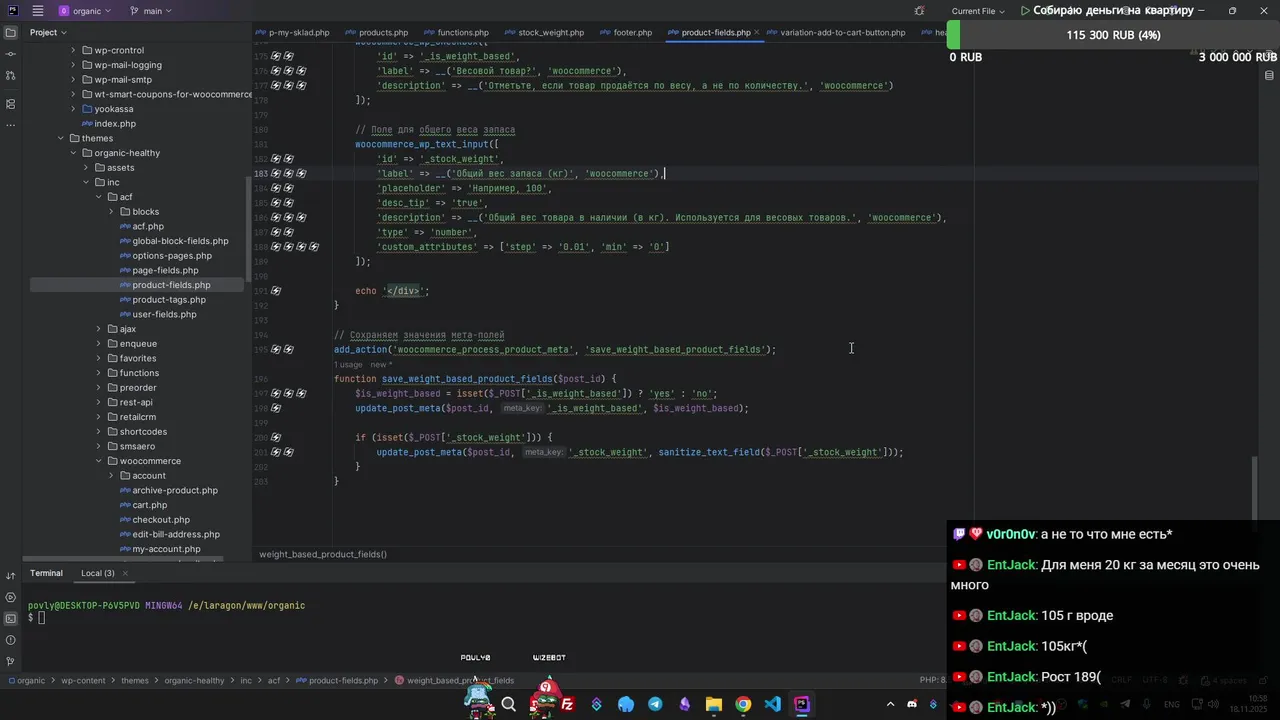The height and width of the screenshot is (720, 1280).
Task: Open the organic project dropdown
Action: pos(86,11)
